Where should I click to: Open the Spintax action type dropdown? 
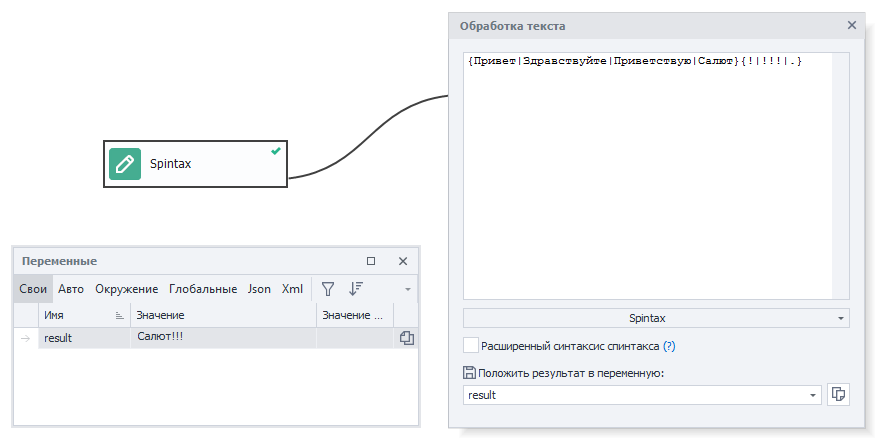[x=656, y=318]
